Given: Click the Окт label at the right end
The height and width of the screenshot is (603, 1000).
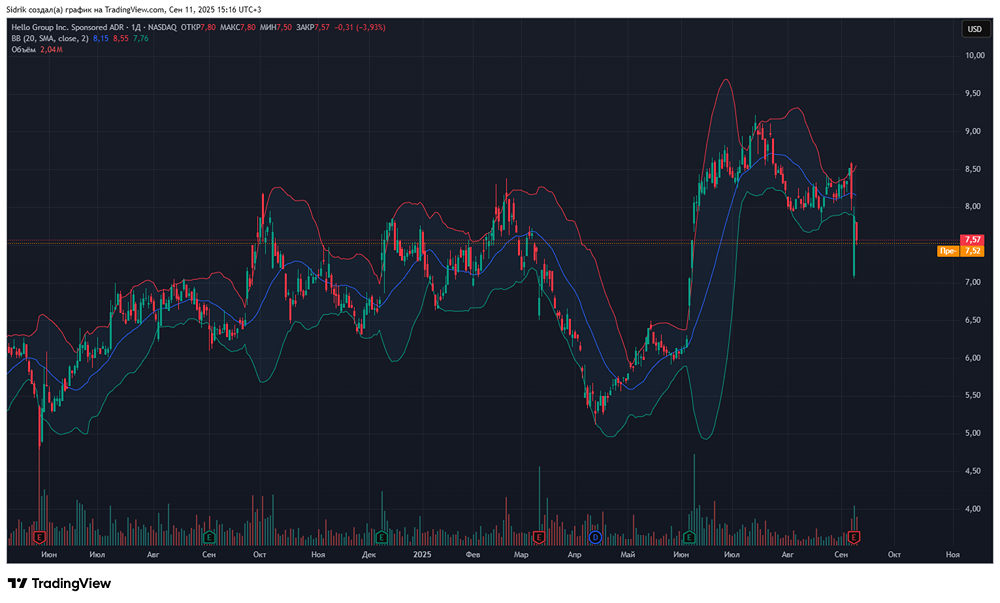Looking at the screenshot, I should (x=895, y=553).
